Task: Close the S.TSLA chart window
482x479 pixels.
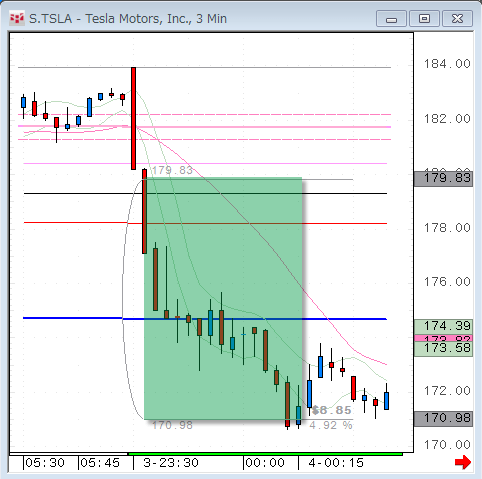Action: coord(457,19)
